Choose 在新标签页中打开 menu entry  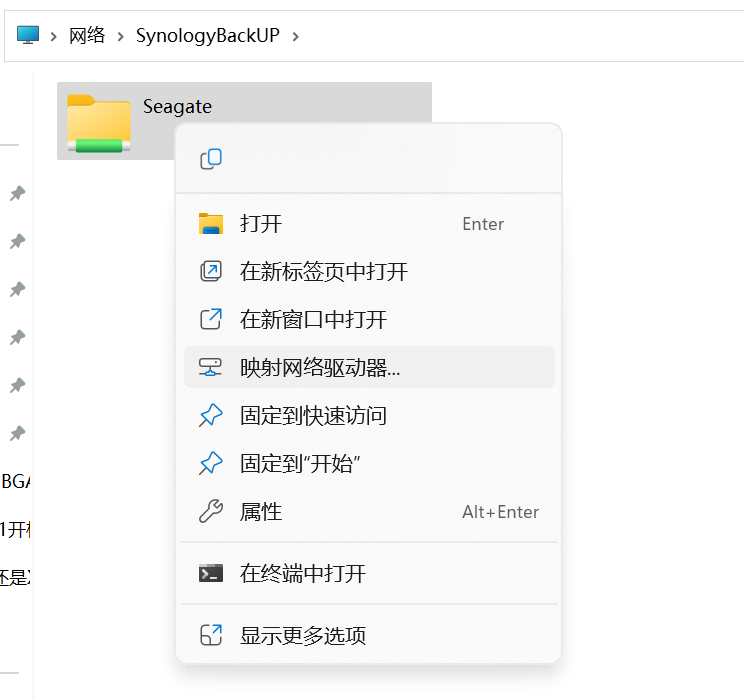(x=369, y=271)
